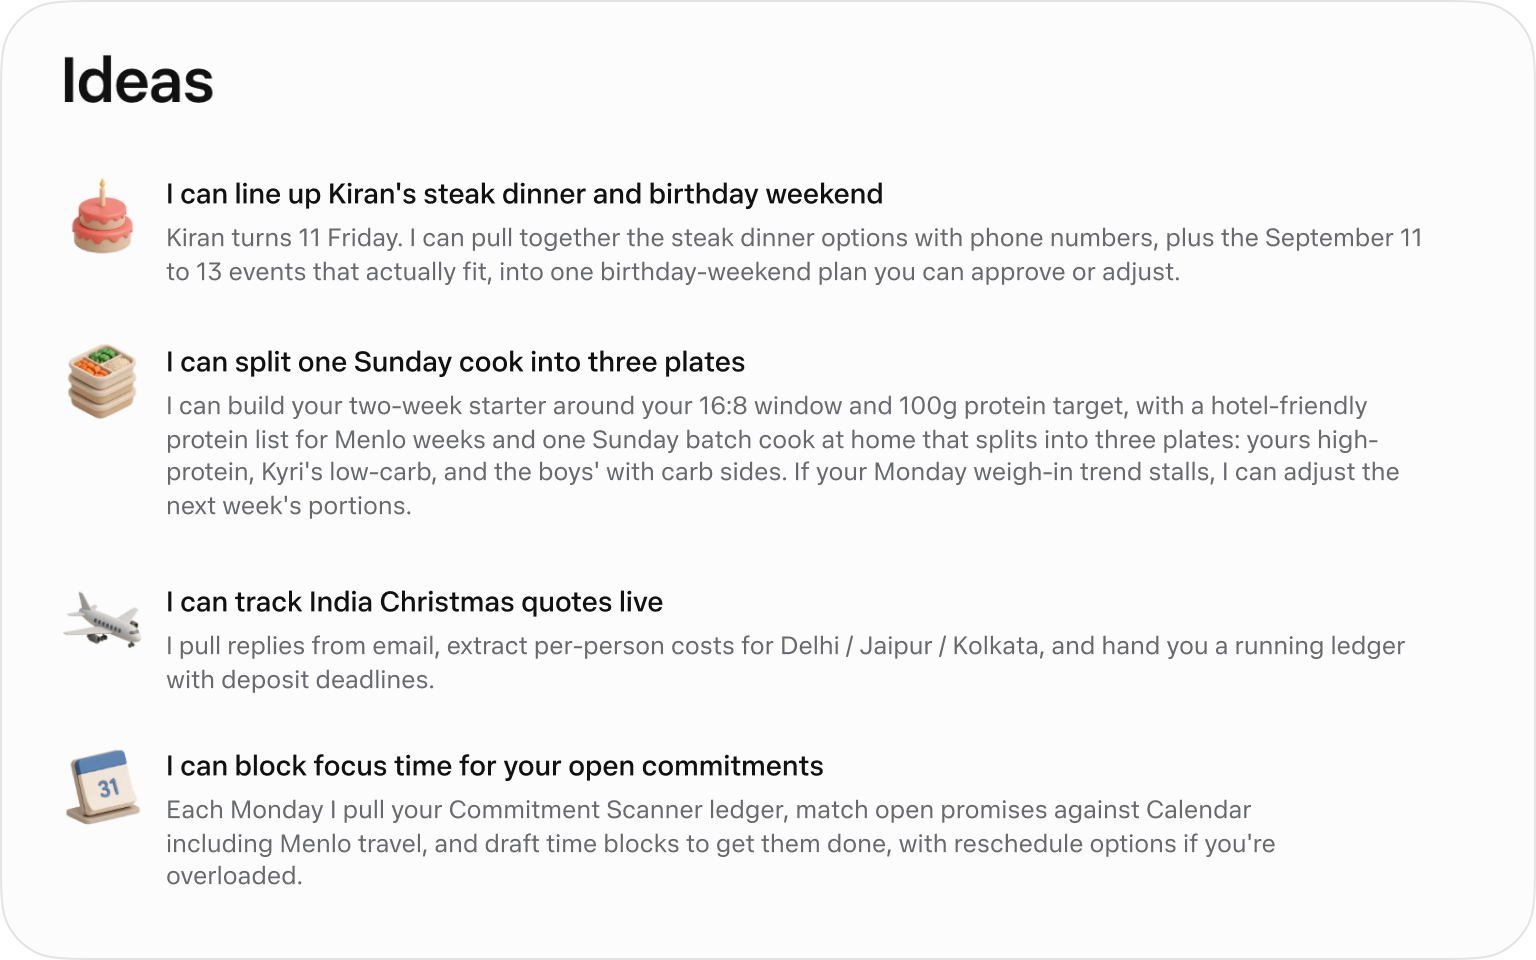
Task: Click the line about reschedule options if overloaded
Action: (x=720, y=844)
